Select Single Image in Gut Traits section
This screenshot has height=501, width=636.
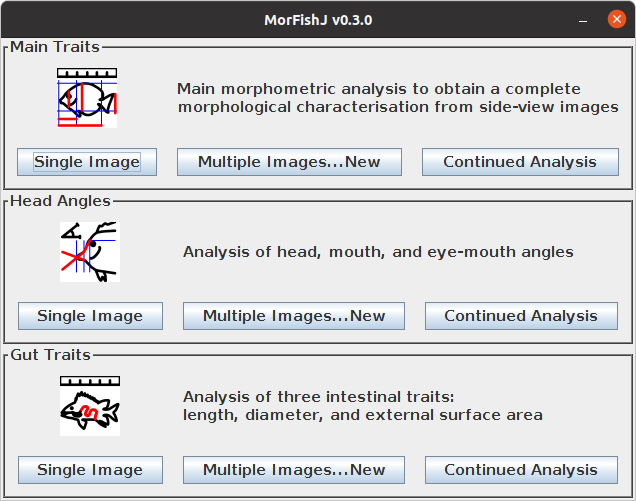point(89,470)
